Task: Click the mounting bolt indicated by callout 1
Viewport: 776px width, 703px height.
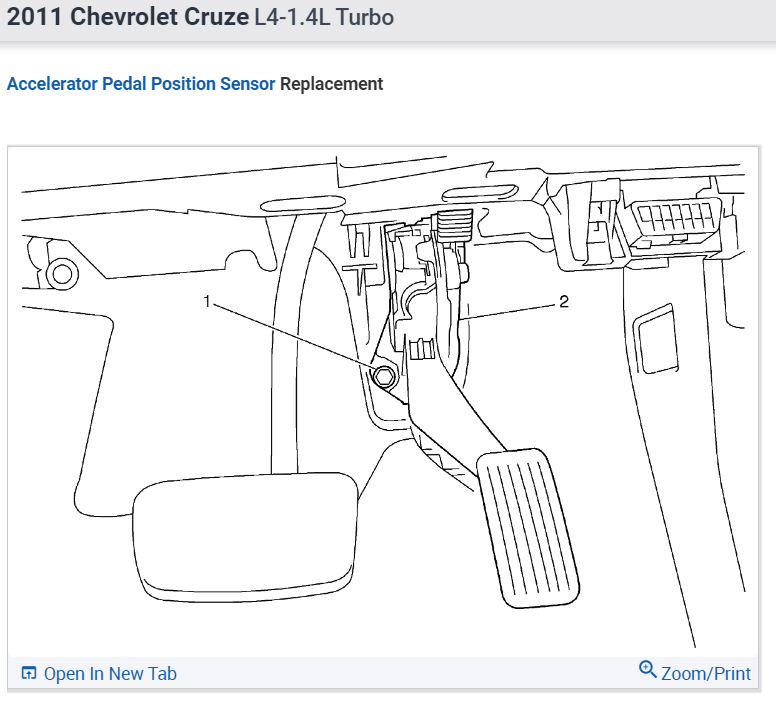Action: 384,377
